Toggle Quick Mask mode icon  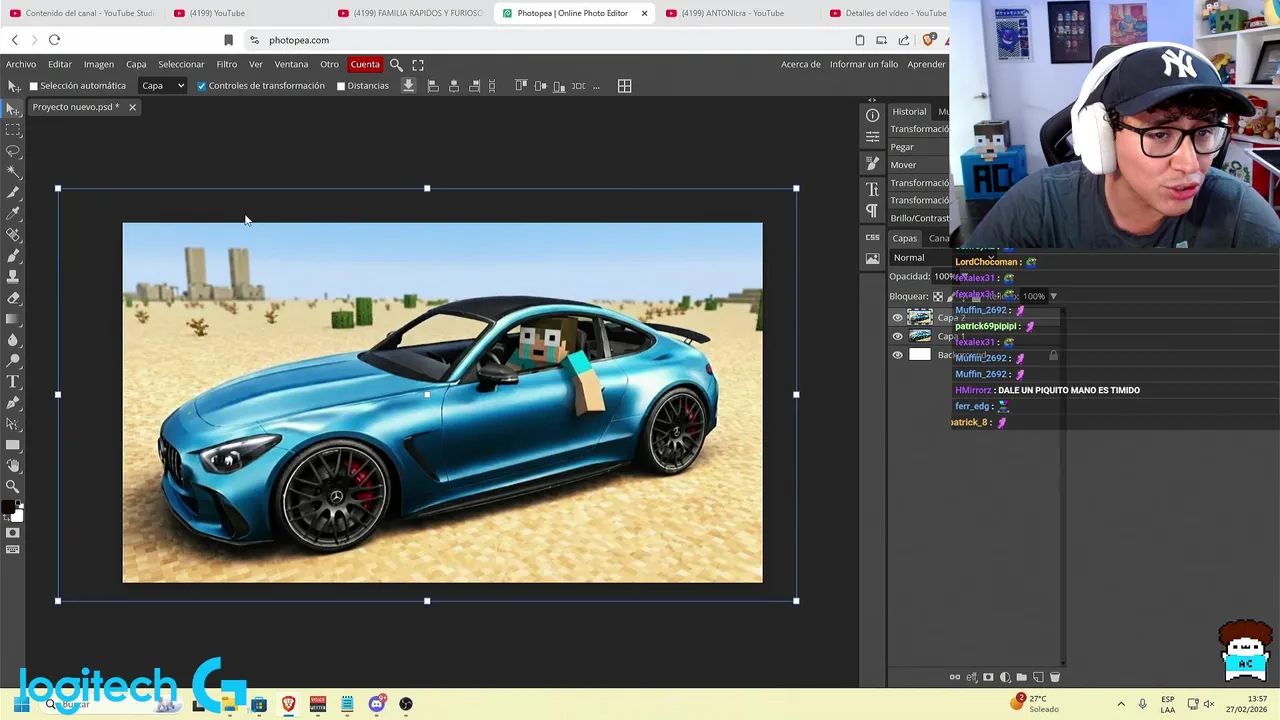13,533
